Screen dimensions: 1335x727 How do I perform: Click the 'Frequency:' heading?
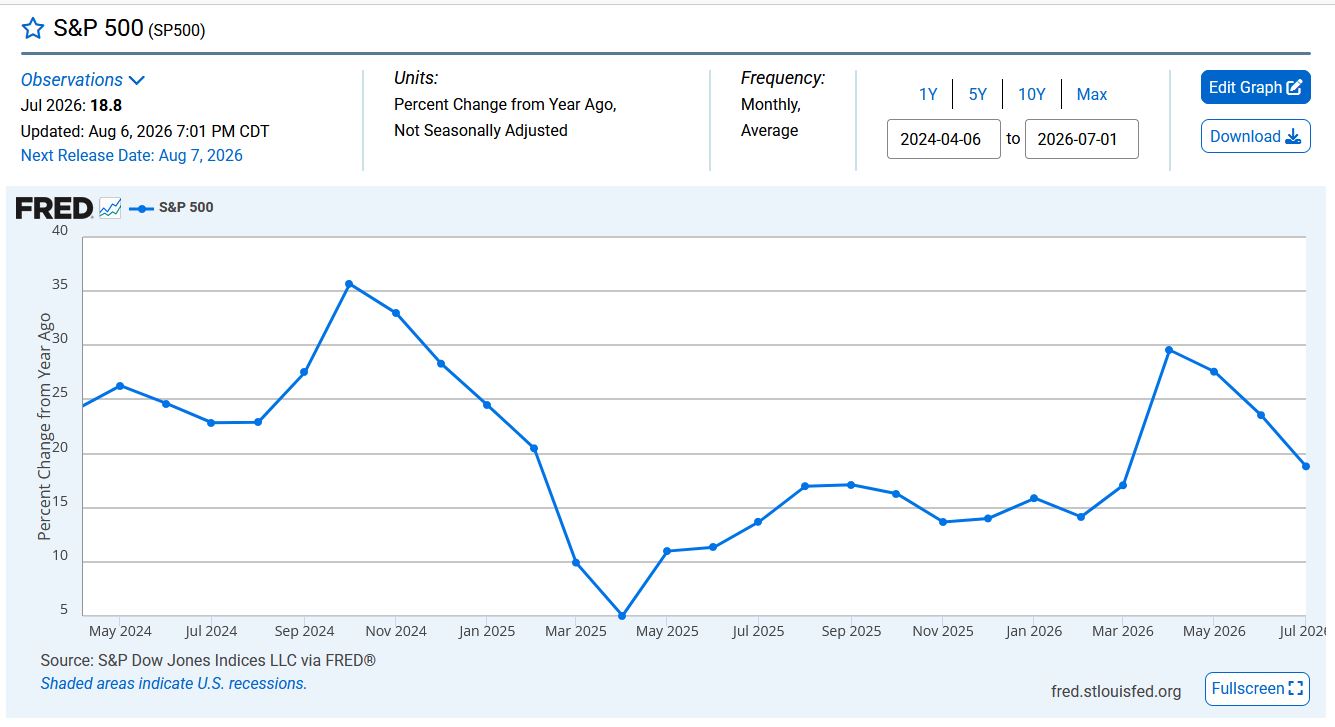point(783,78)
